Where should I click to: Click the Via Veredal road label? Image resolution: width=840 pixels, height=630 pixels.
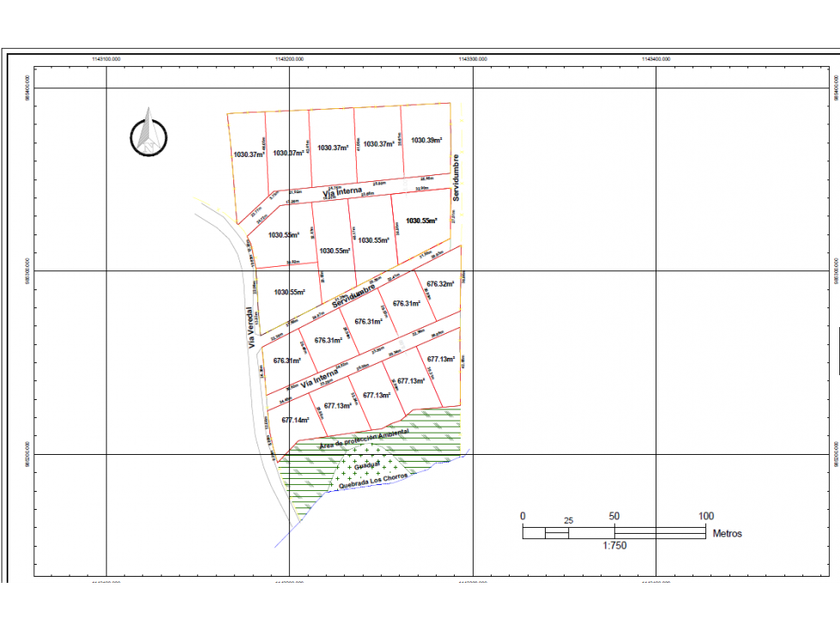tap(251, 327)
